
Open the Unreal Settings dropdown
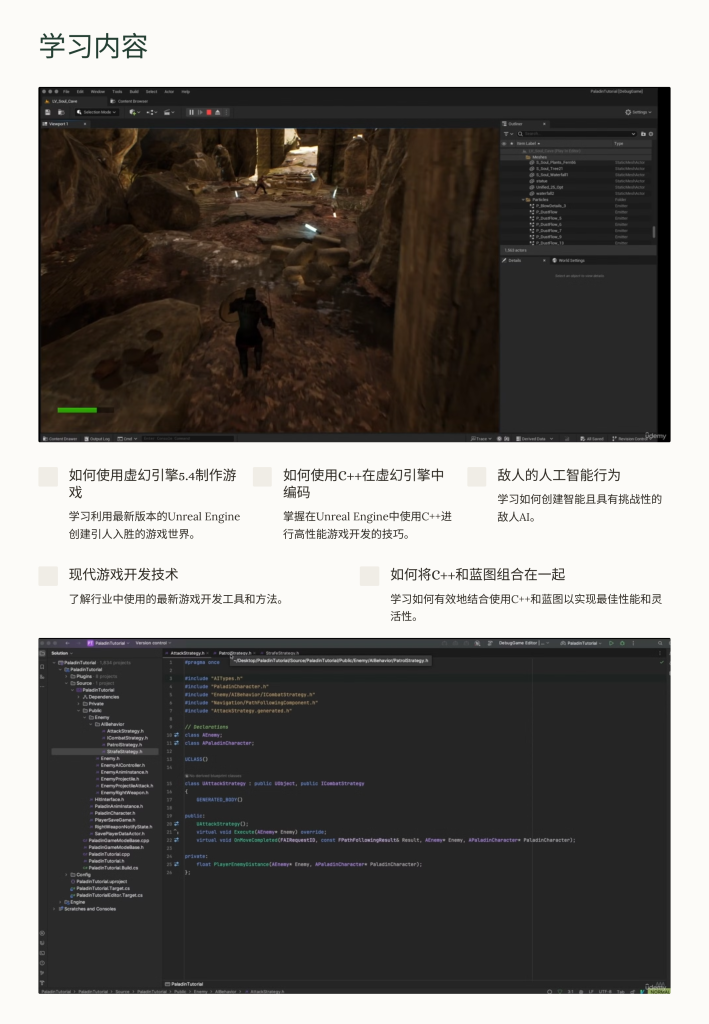[x=638, y=112]
